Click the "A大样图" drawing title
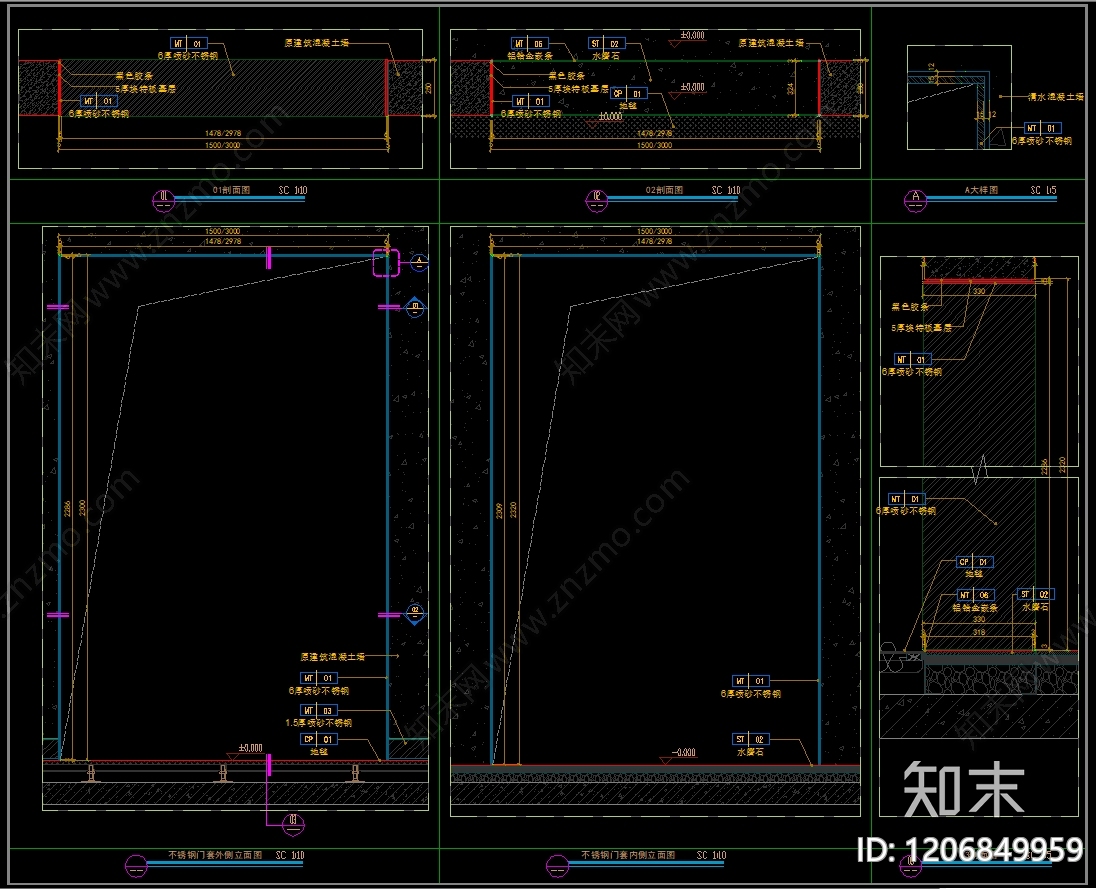Screen dimensions: 1096x889 pyautogui.click(x=981, y=190)
